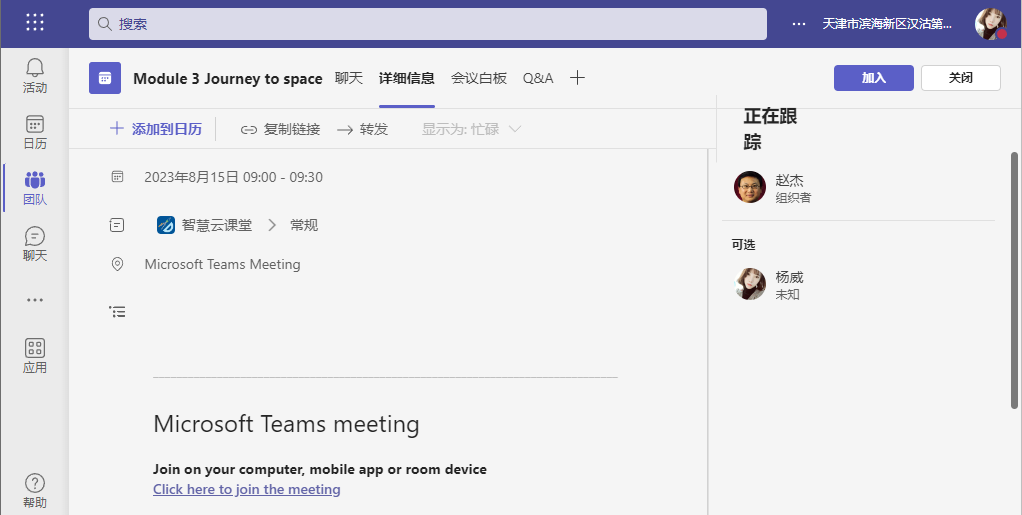The width and height of the screenshot is (1022, 515).
Task: Click the channel icon beside 智慧云课堂
Action: (117, 225)
